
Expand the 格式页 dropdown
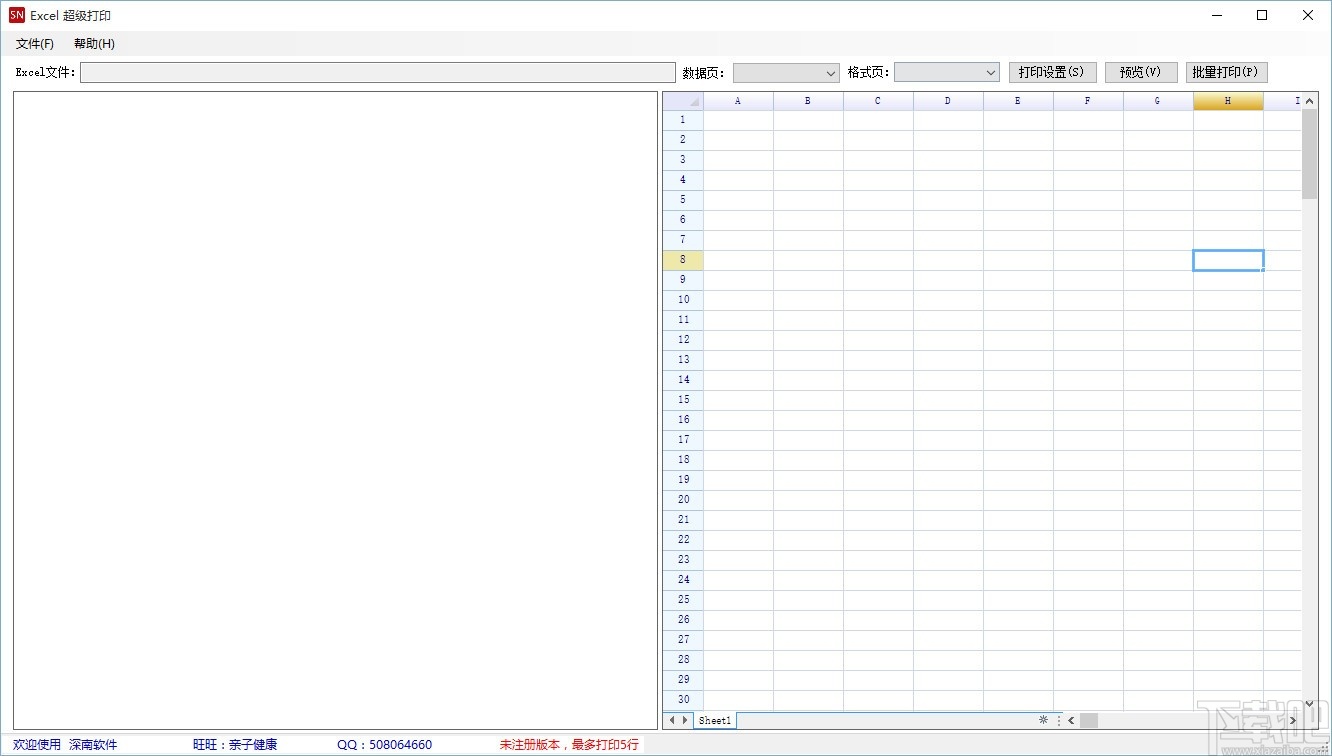pyautogui.click(x=947, y=73)
